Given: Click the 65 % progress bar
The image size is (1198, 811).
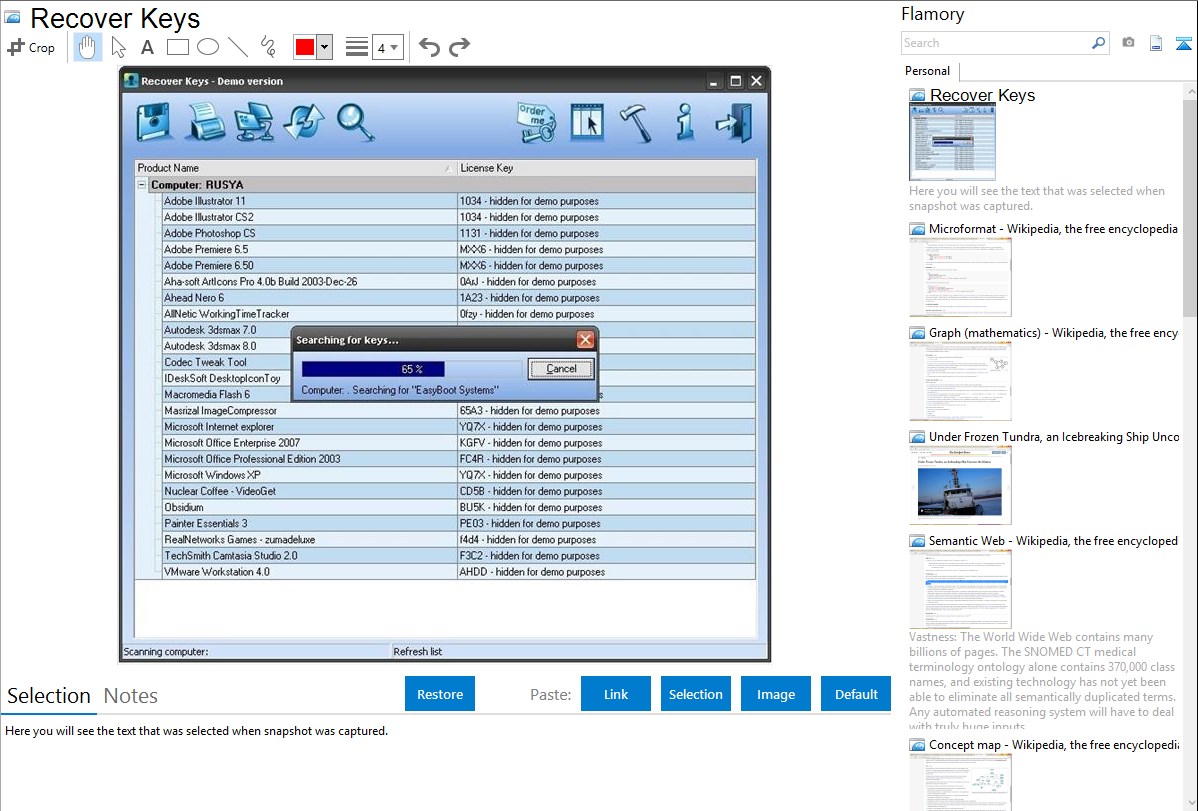Looking at the screenshot, I should [x=411, y=369].
